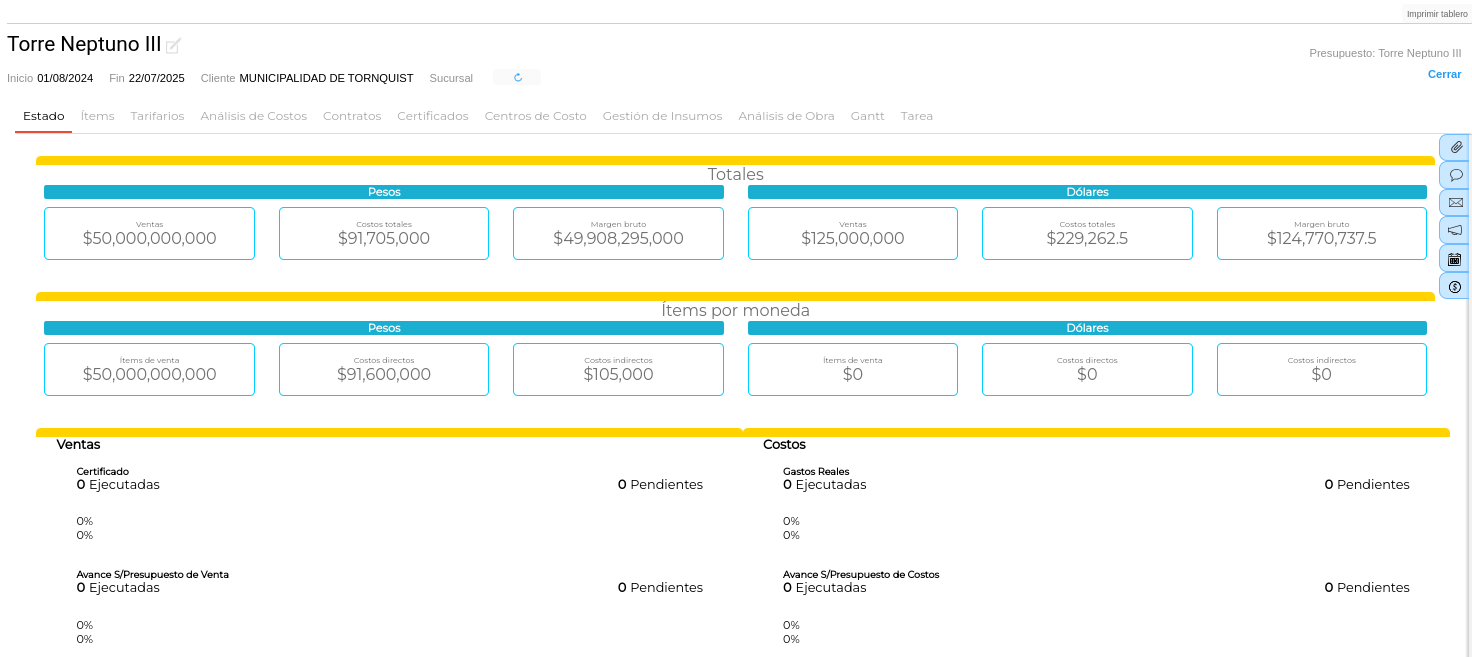Click the envelope mail icon
Image resolution: width=1472 pixels, height=657 pixels.
(1455, 203)
